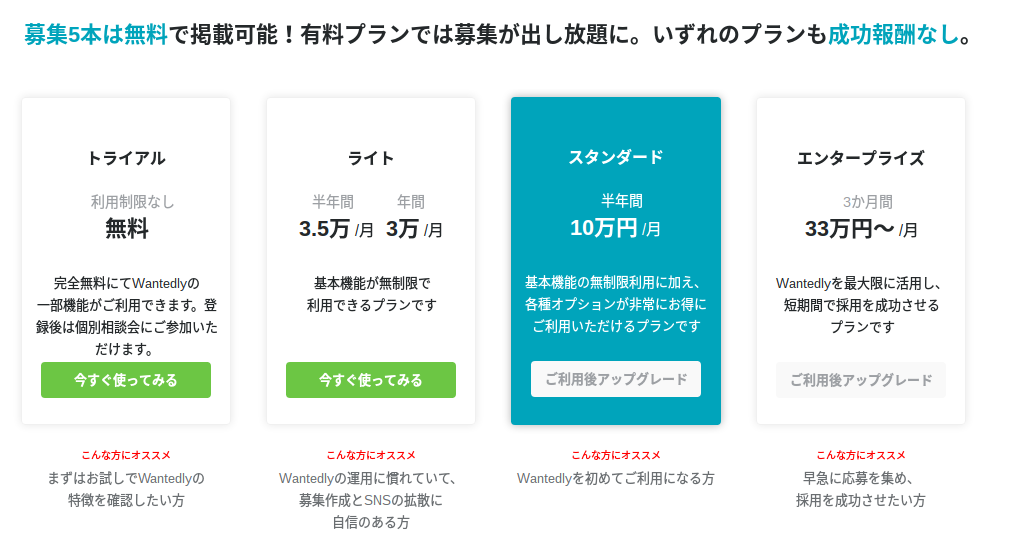1027x534 pixels.
Task: Click the 無料 price in the トライアル card
Action: [127, 229]
